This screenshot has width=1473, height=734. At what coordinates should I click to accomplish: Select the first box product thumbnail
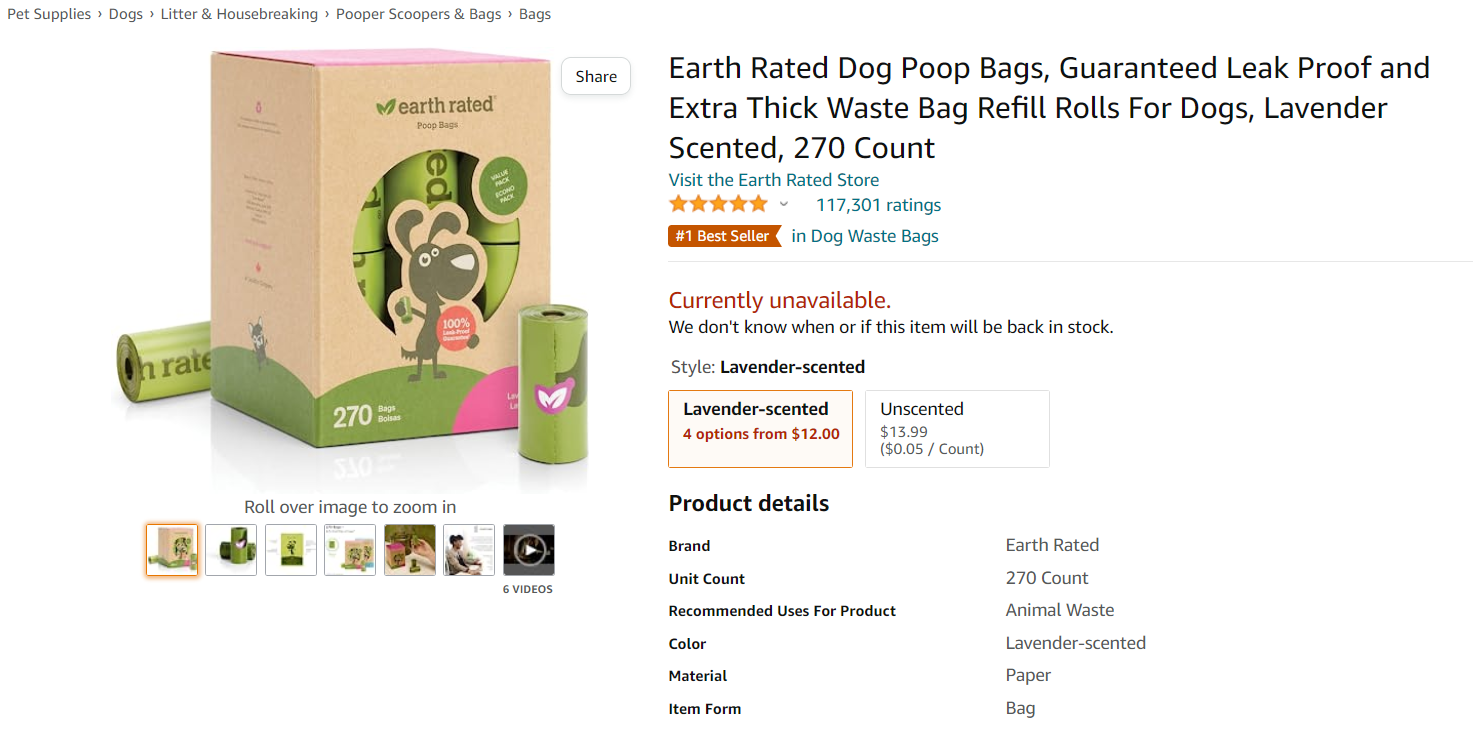click(172, 550)
